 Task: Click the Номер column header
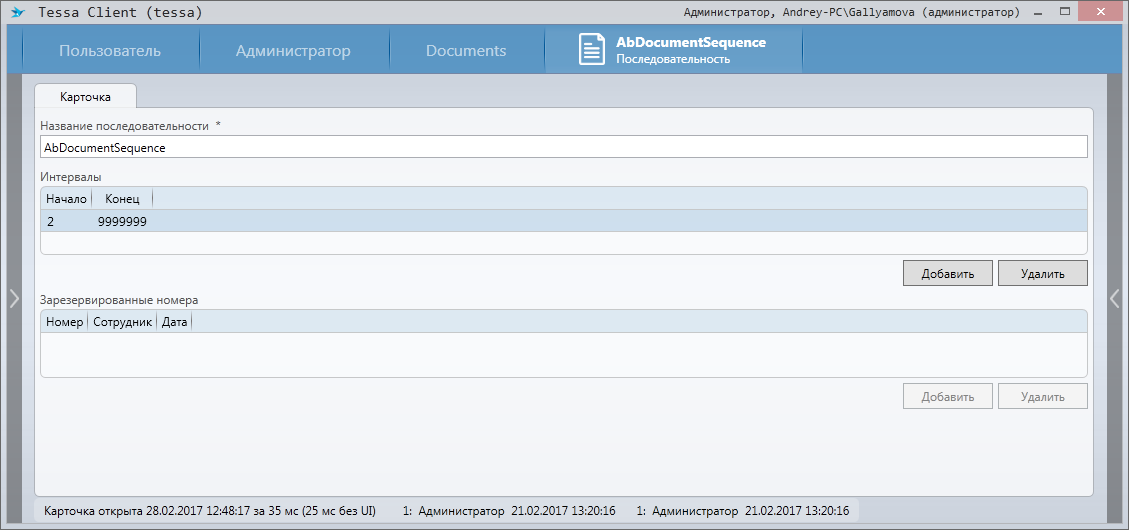click(64, 322)
